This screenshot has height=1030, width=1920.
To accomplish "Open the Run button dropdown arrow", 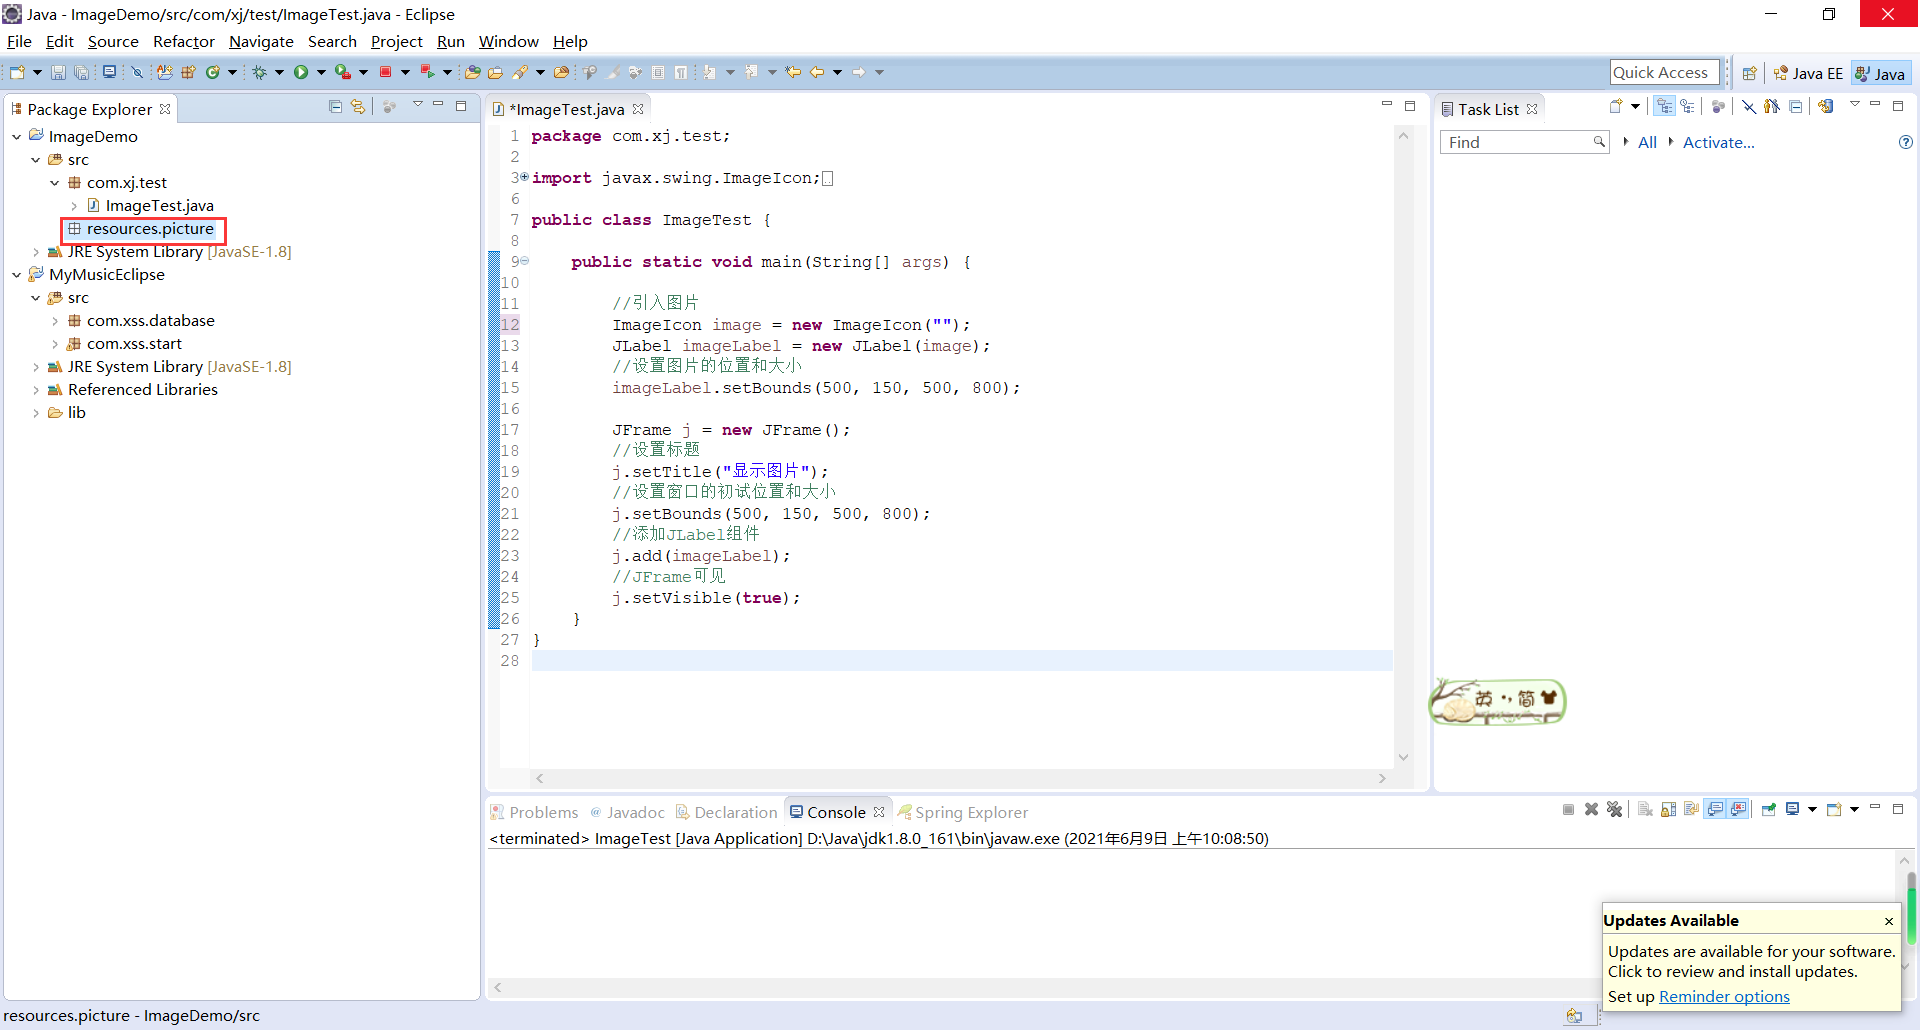I will click(x=321, y=72).
